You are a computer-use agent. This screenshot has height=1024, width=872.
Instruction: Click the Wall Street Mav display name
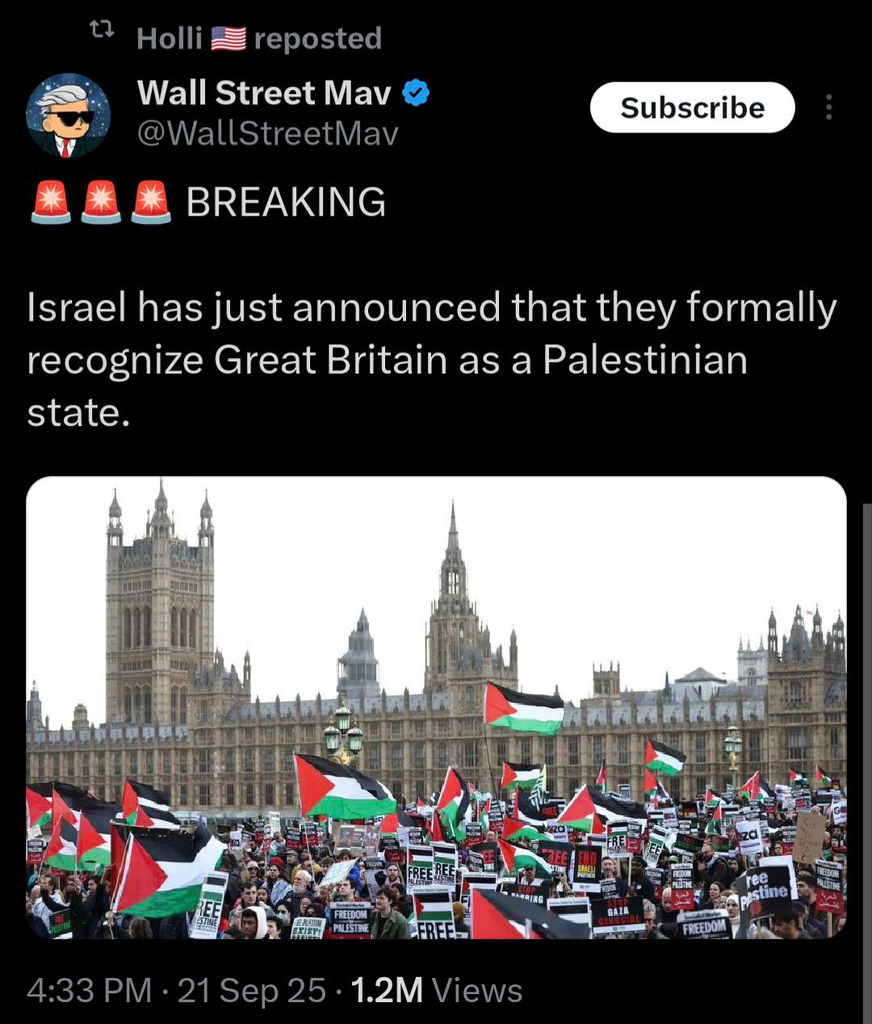[x=264, y=93]
